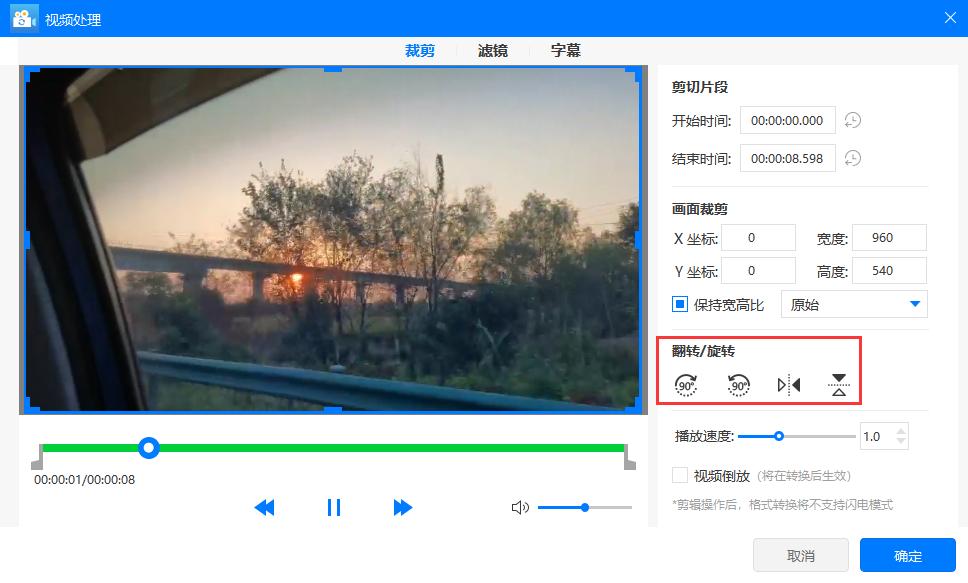Cancel editing via the 取消 button
This screenshot has width=968, height=583.
pos(800,555)
